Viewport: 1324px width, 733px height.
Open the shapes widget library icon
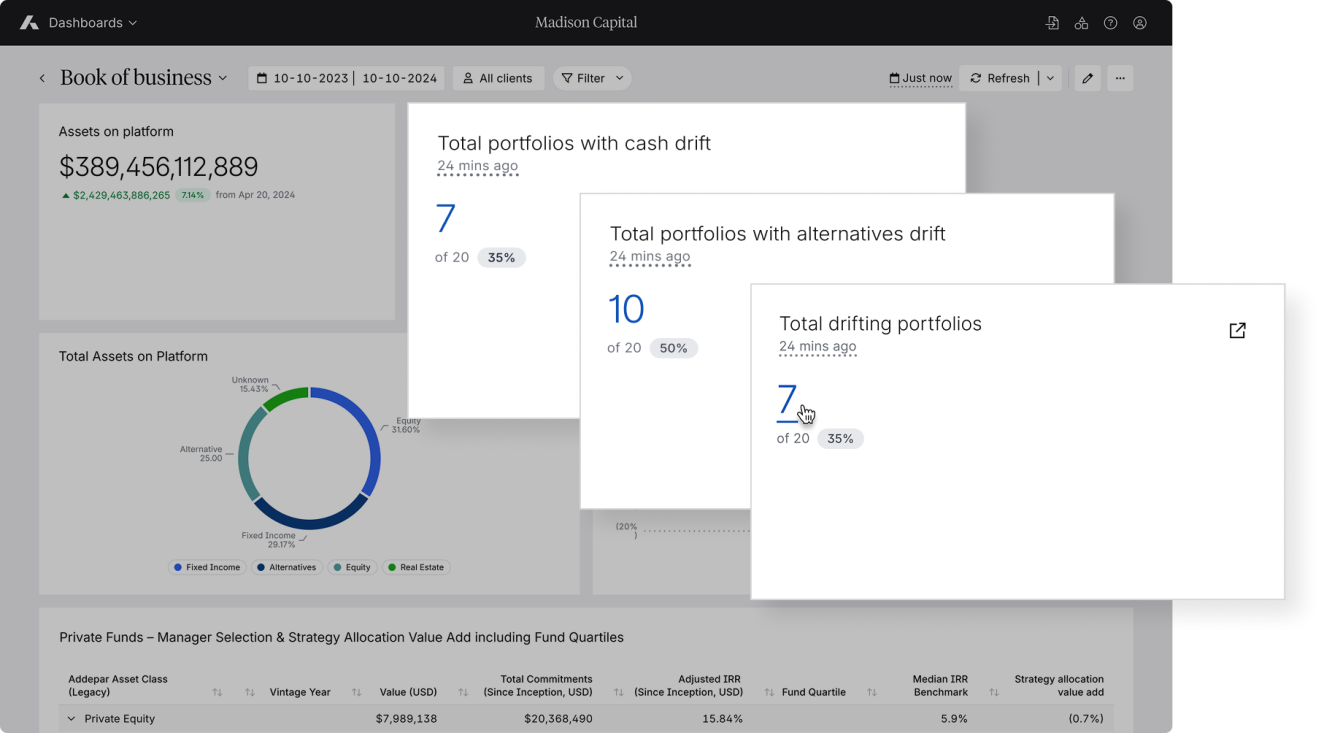coord(1081,23)
